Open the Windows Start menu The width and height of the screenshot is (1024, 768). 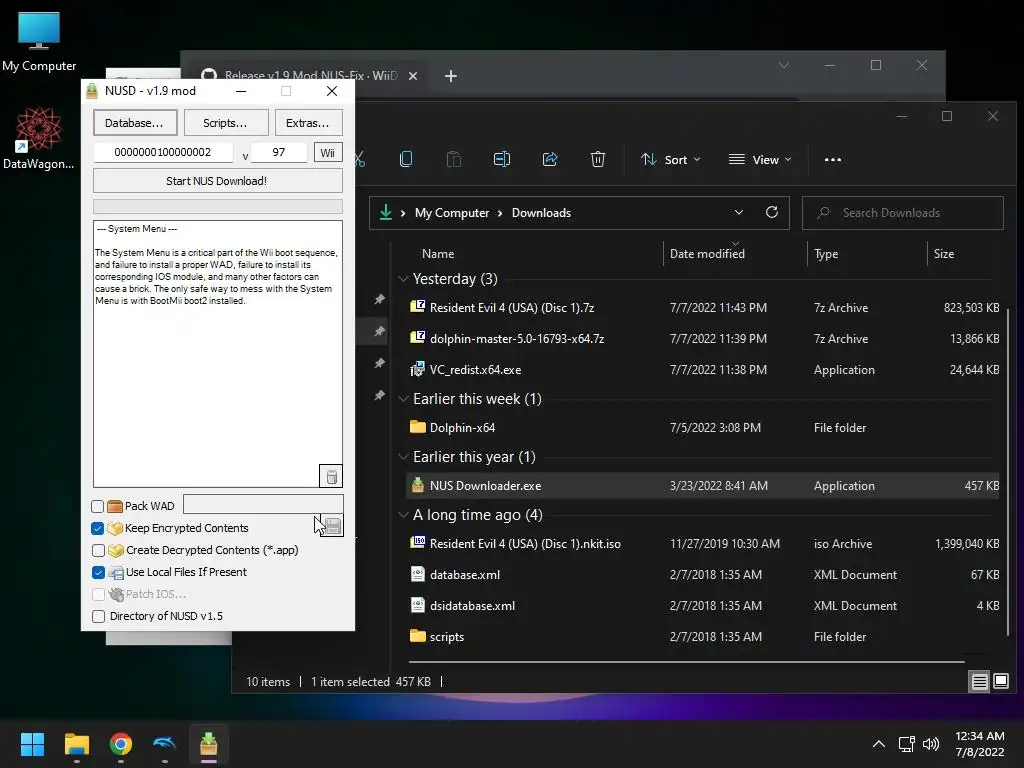coord(32,744)
